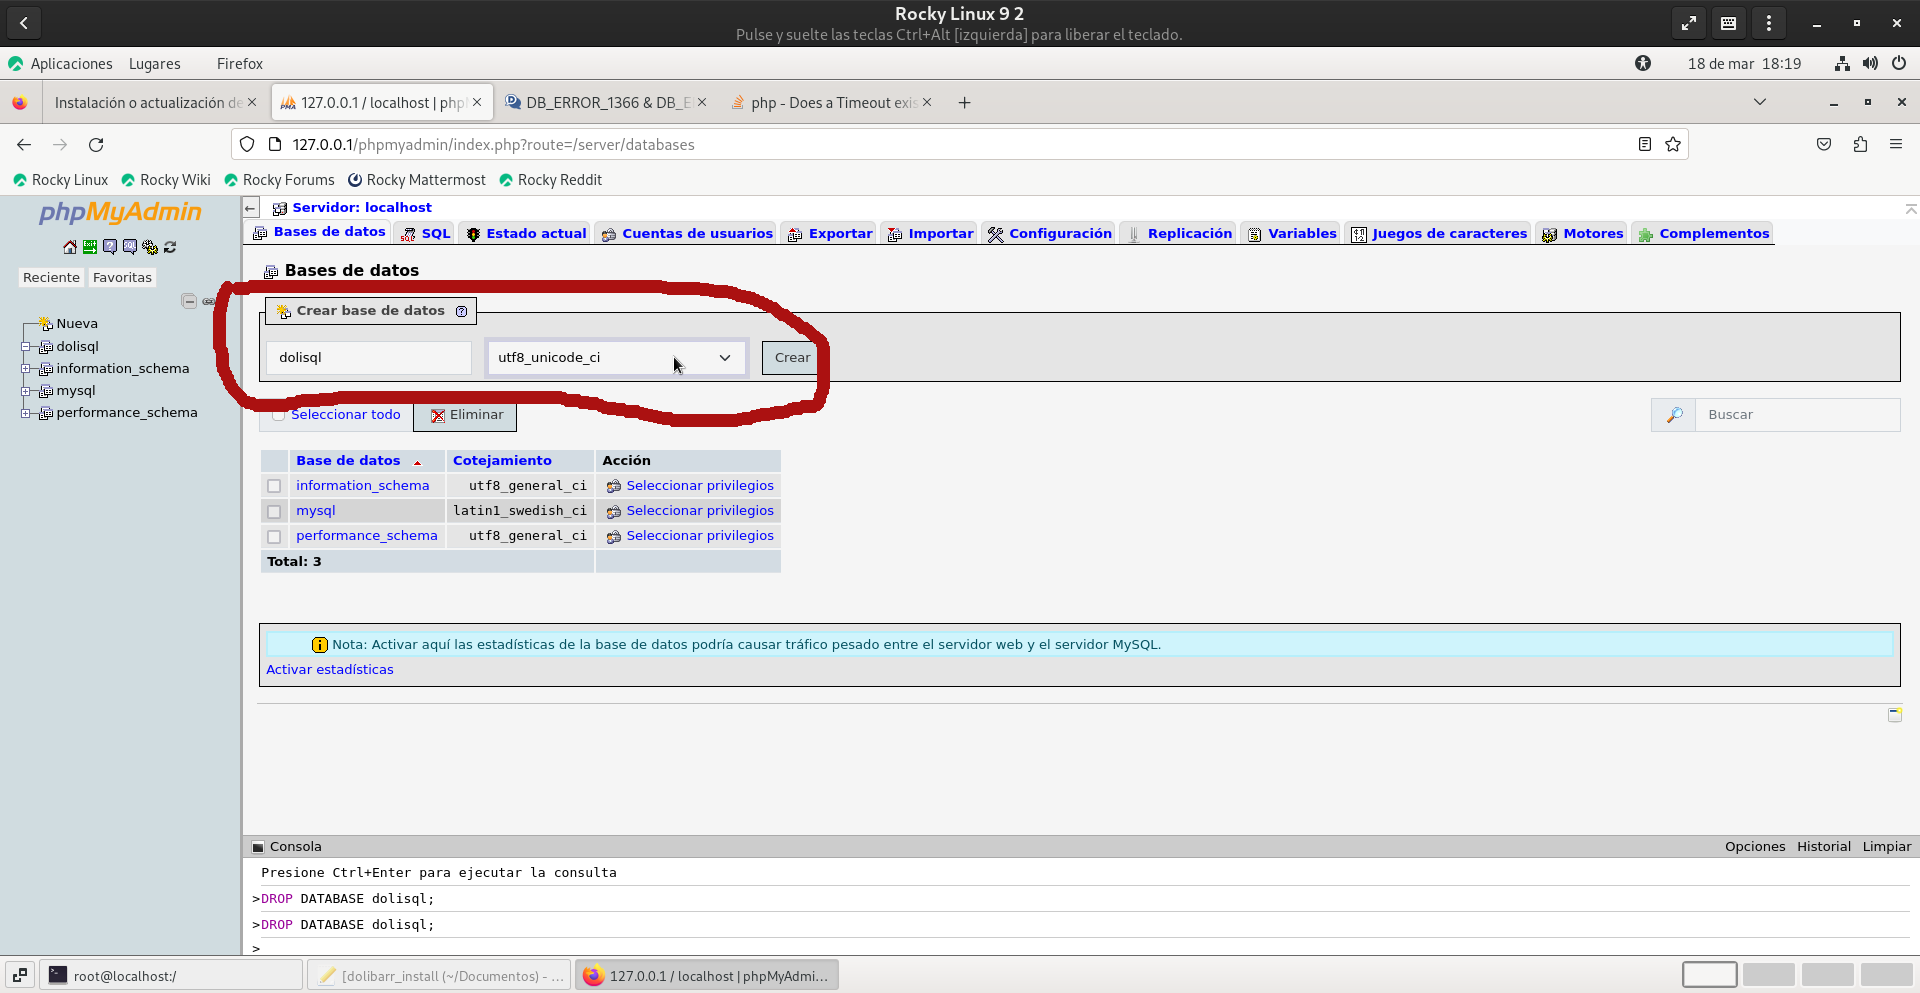Collapse the dolisql tree node

coord(26,347)
